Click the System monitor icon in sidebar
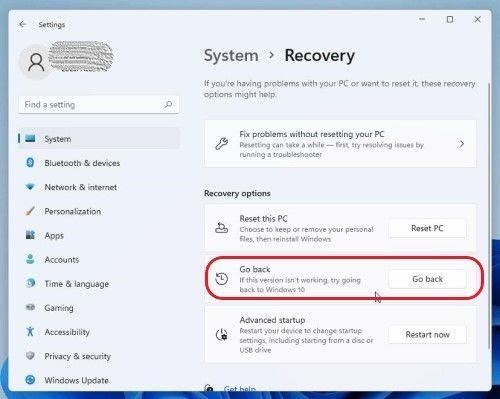Image resolution: width=500 pixels, height=399 pixels. tap(30, 138)
